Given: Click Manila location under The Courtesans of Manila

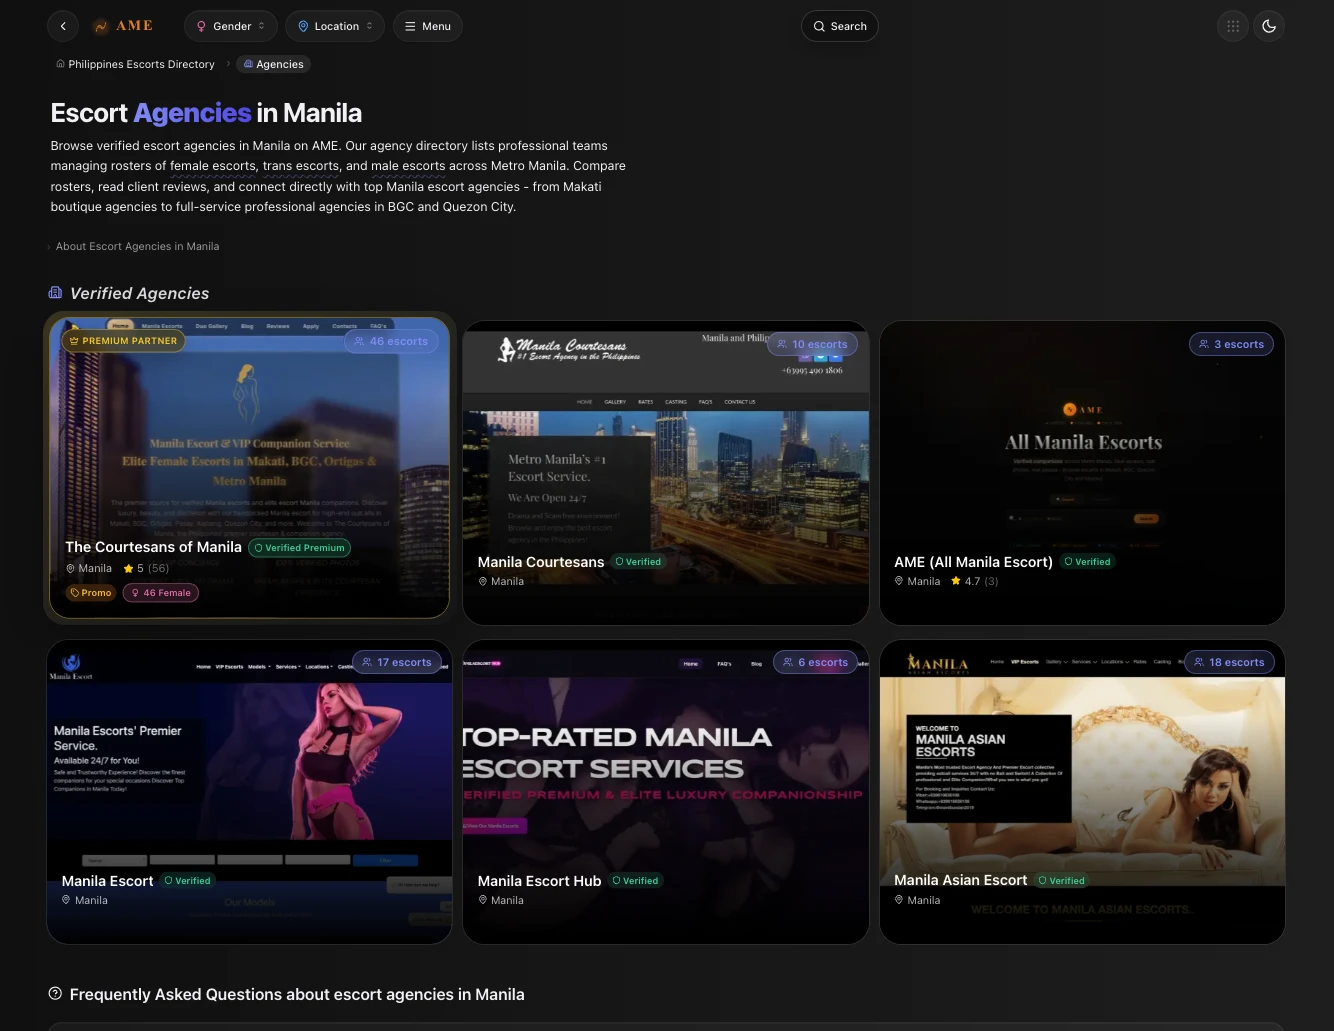Looking at the screenshot, I should coord(89,568).
